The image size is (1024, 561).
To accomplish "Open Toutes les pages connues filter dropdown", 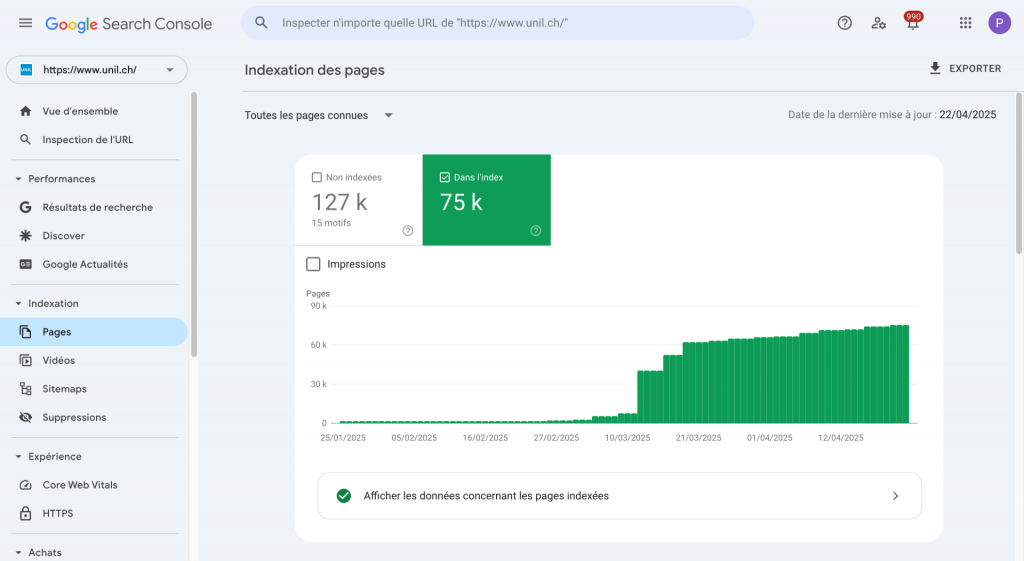I will 319,116.
